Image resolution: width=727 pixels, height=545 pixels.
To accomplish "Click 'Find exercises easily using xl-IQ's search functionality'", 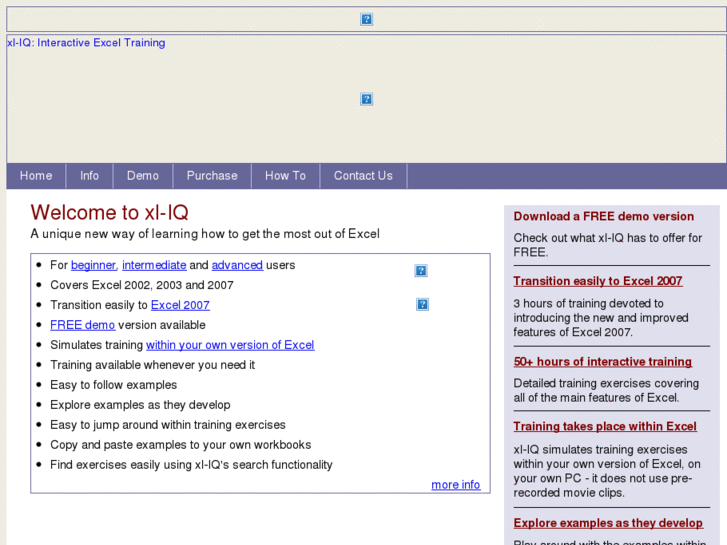I will click(x=191, y=465).
